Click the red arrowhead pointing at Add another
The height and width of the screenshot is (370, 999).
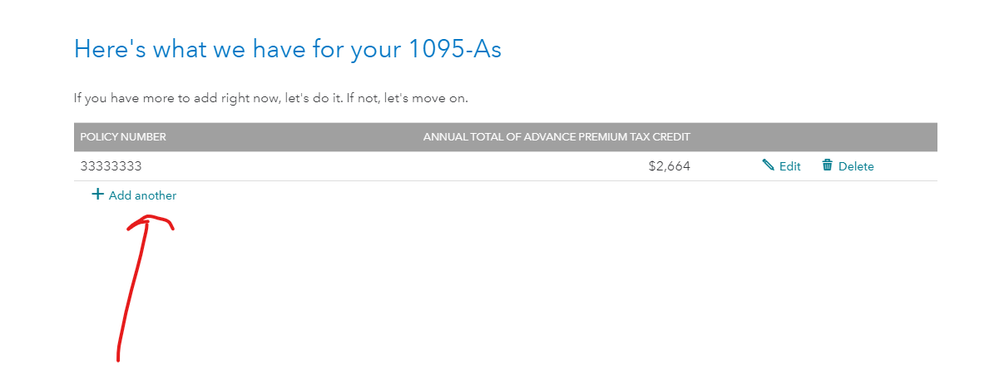tap(150, 223)
